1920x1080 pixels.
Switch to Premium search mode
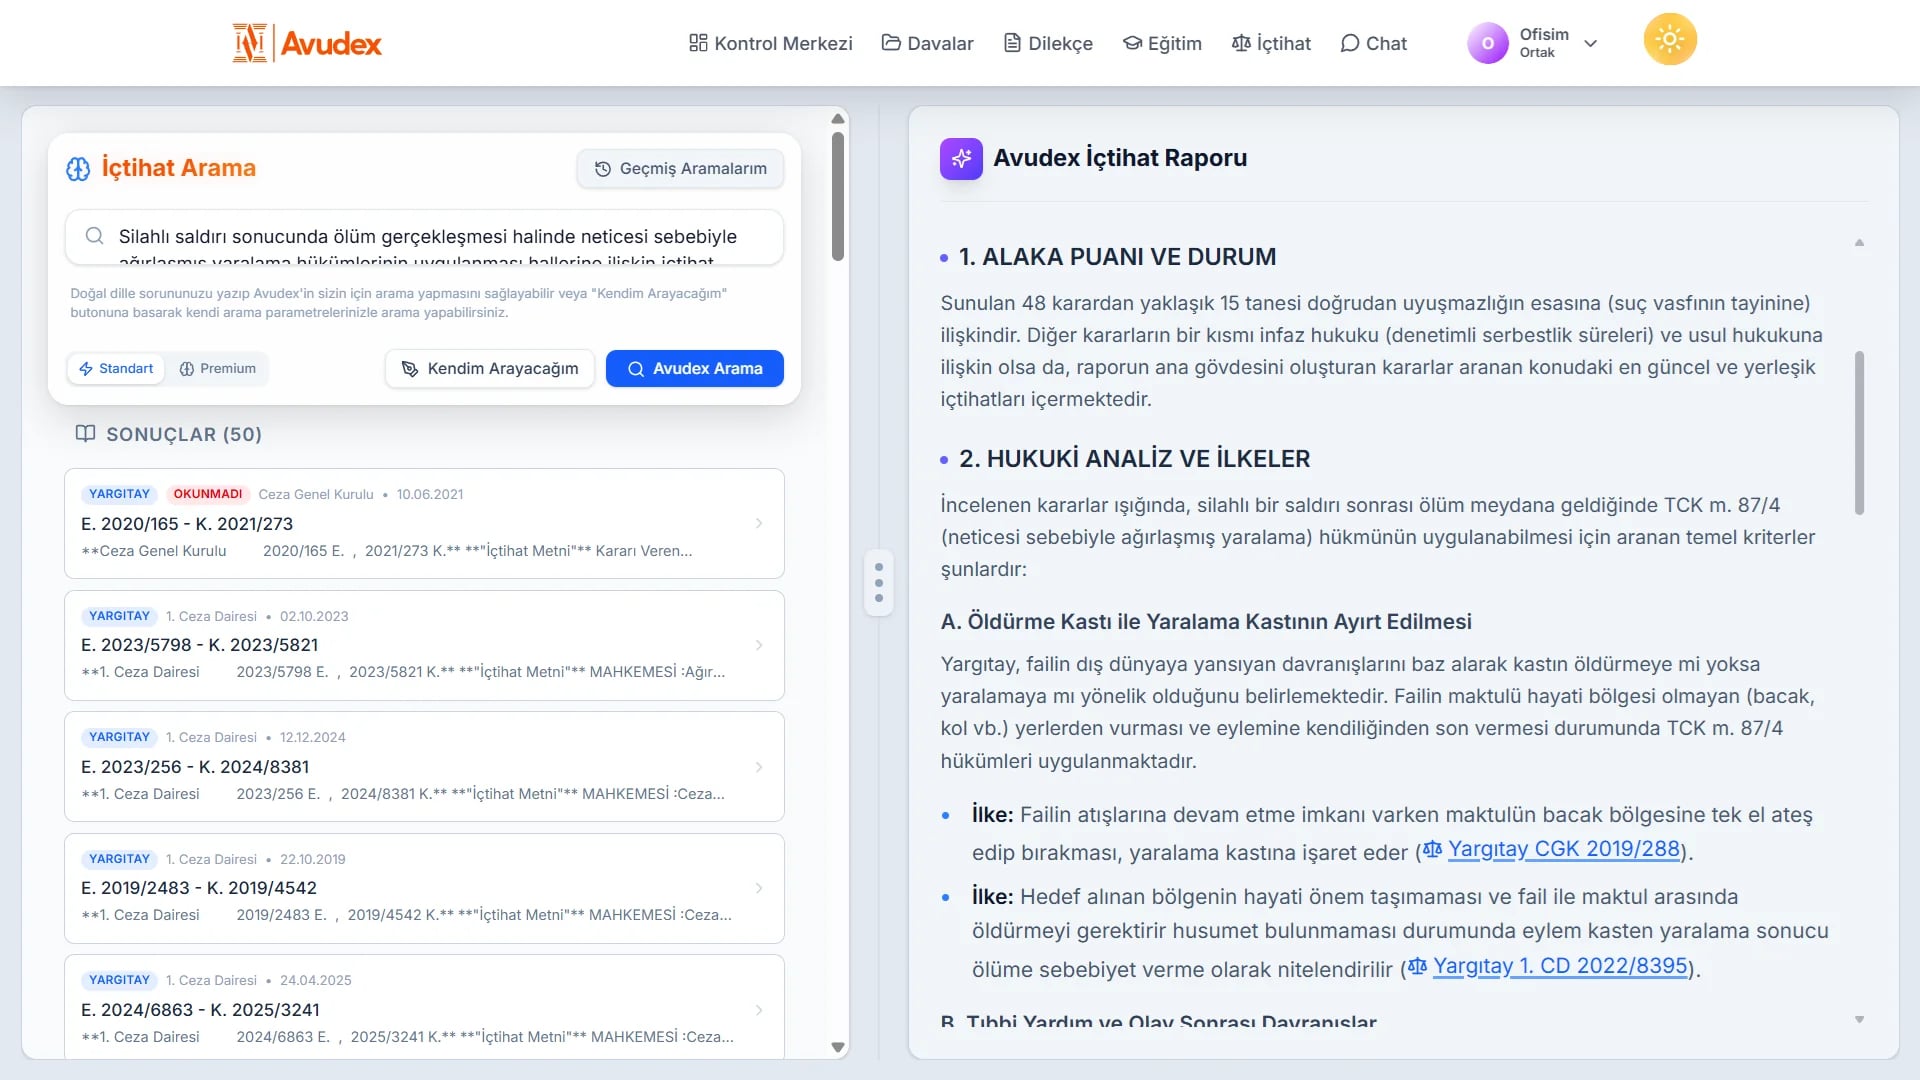(x=217, y=368)
